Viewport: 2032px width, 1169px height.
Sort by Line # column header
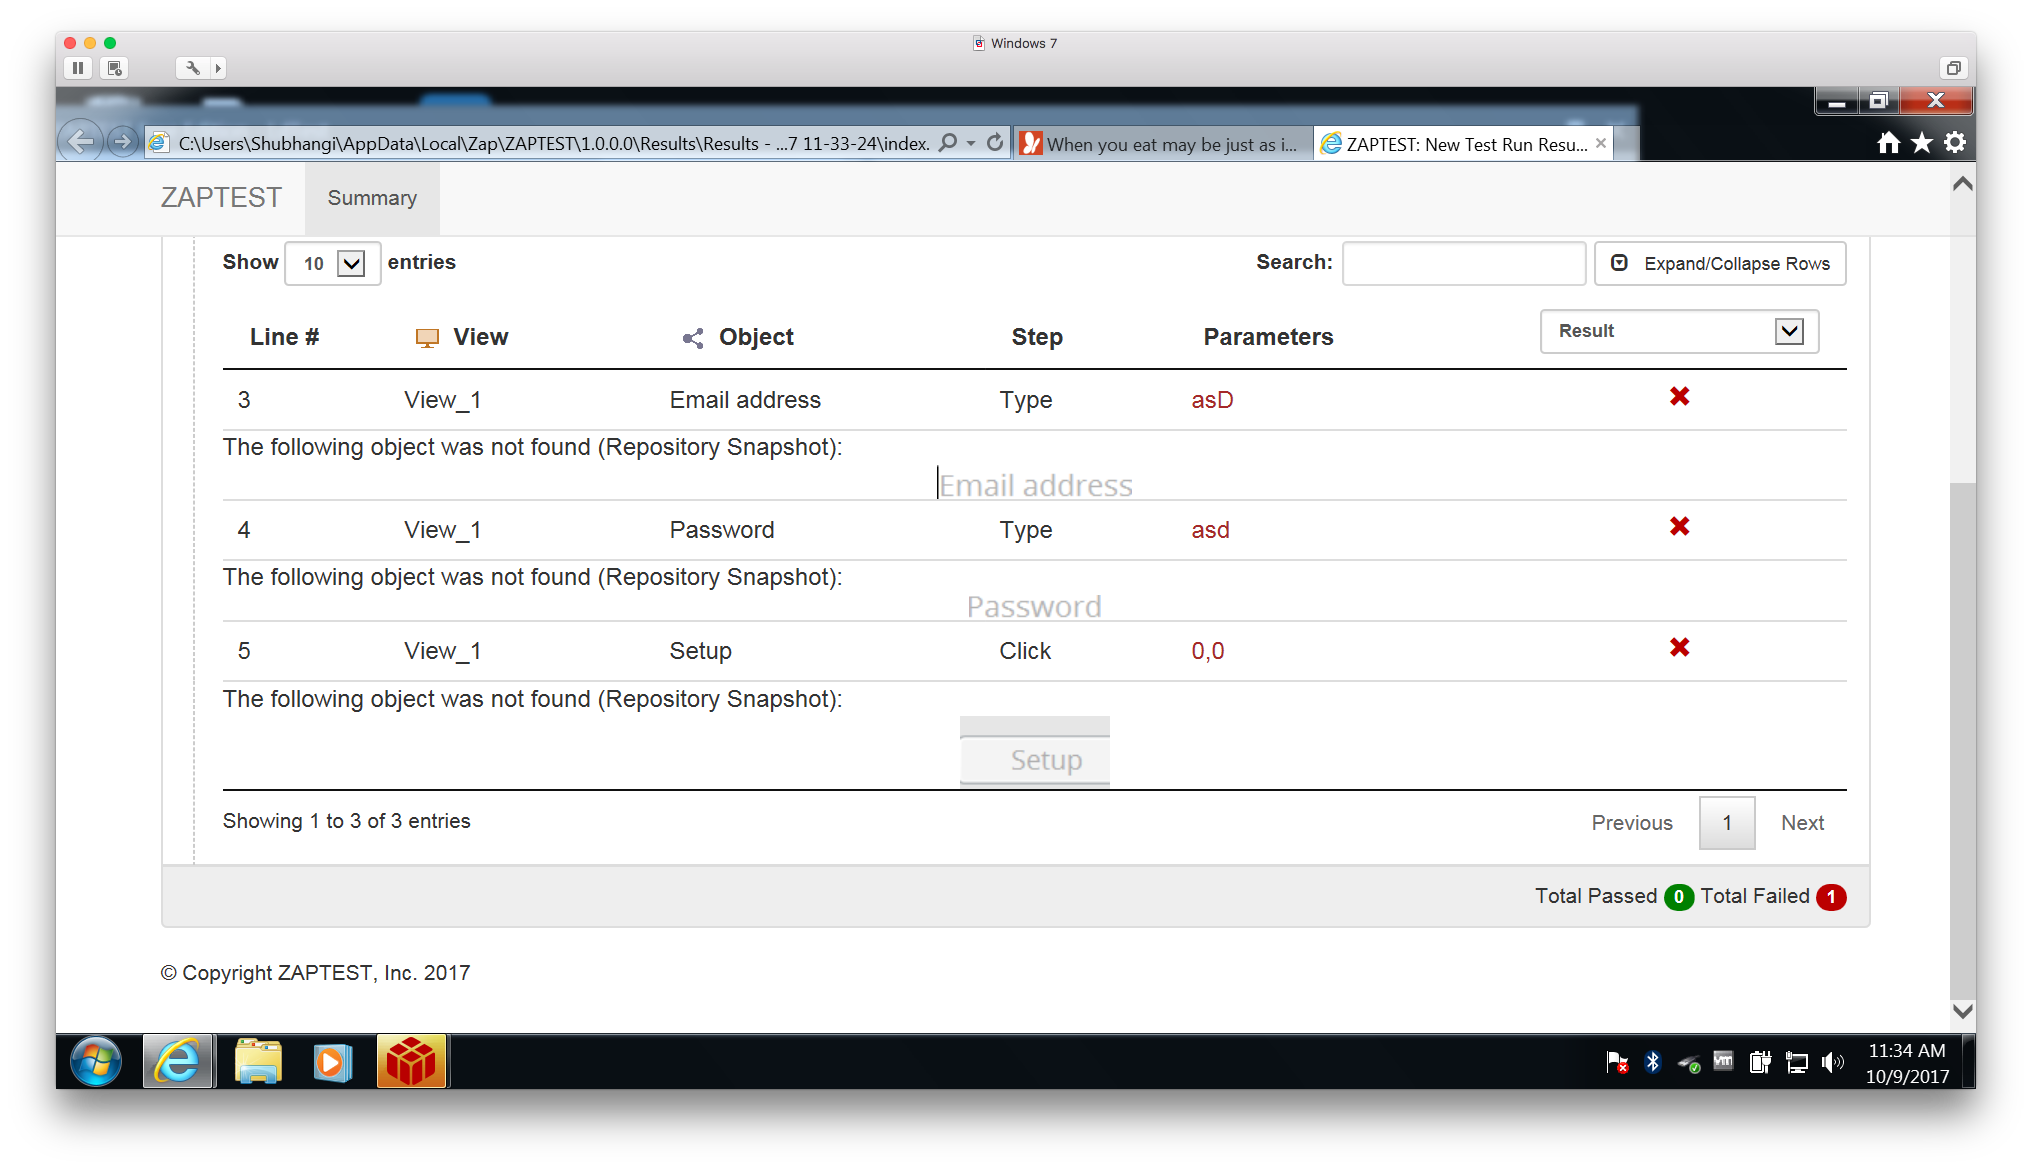[x=284, y=337]
